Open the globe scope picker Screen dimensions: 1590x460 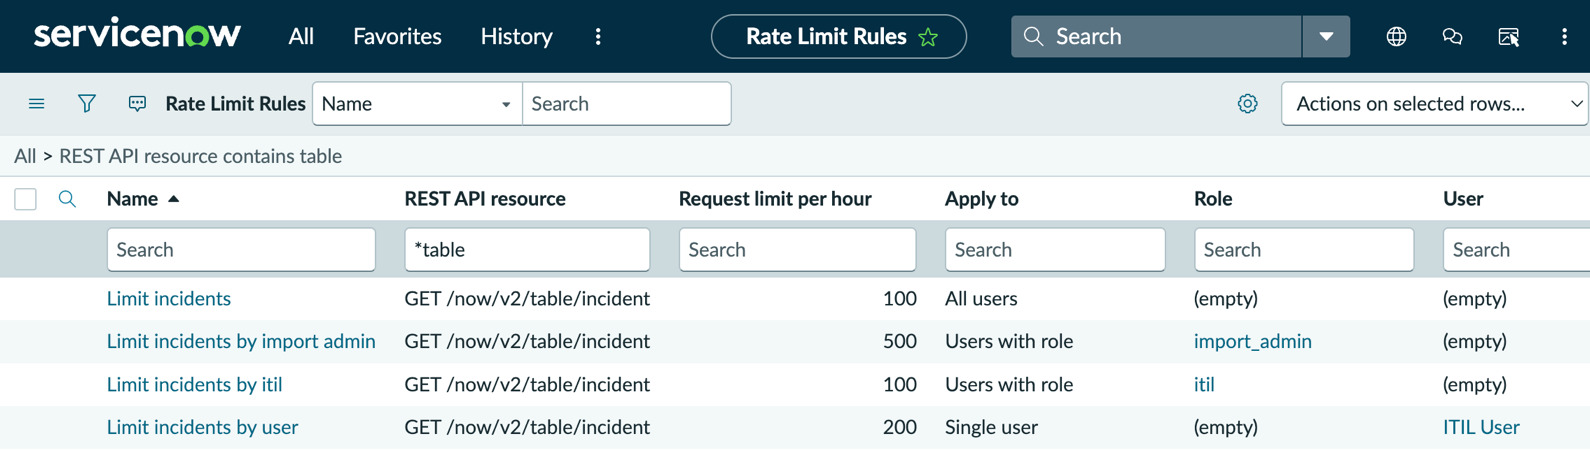(1396, 37)
